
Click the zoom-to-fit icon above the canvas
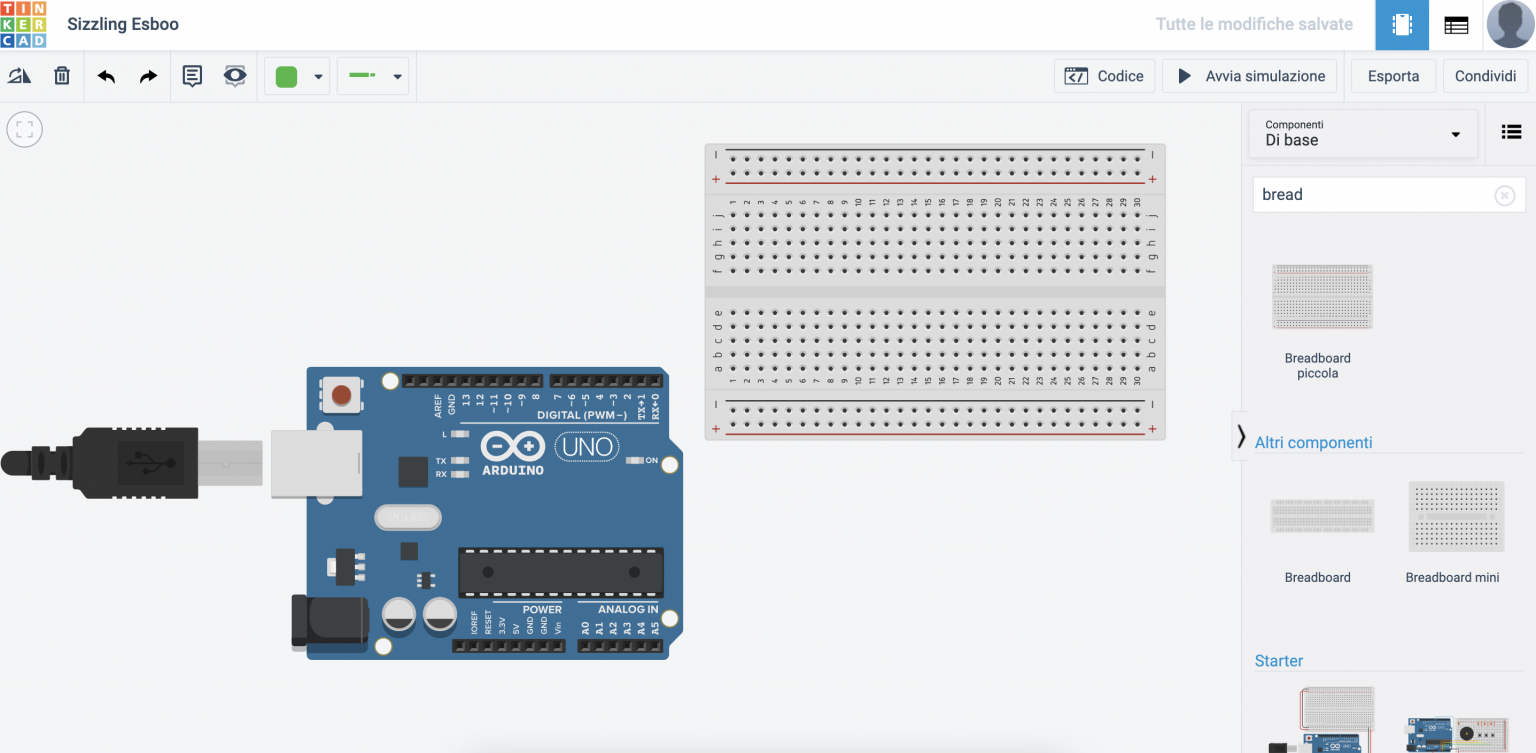pos(24,128)
